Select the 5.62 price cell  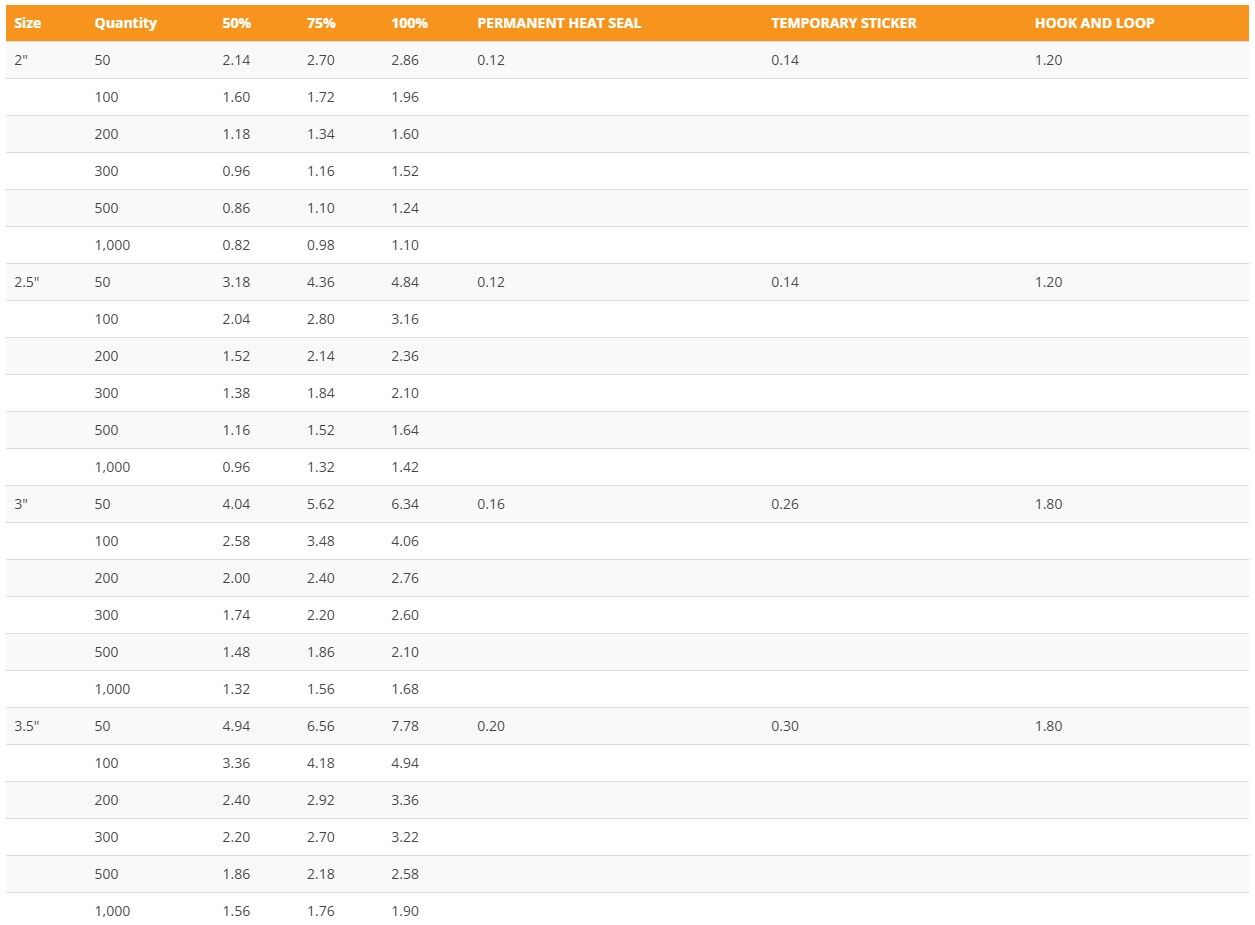pos(321,504)
